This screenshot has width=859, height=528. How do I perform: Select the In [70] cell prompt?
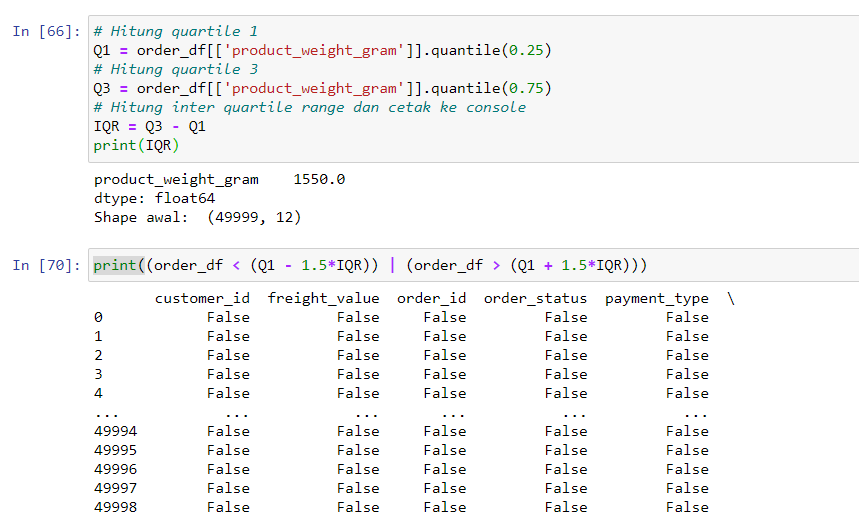pos(47,266)
